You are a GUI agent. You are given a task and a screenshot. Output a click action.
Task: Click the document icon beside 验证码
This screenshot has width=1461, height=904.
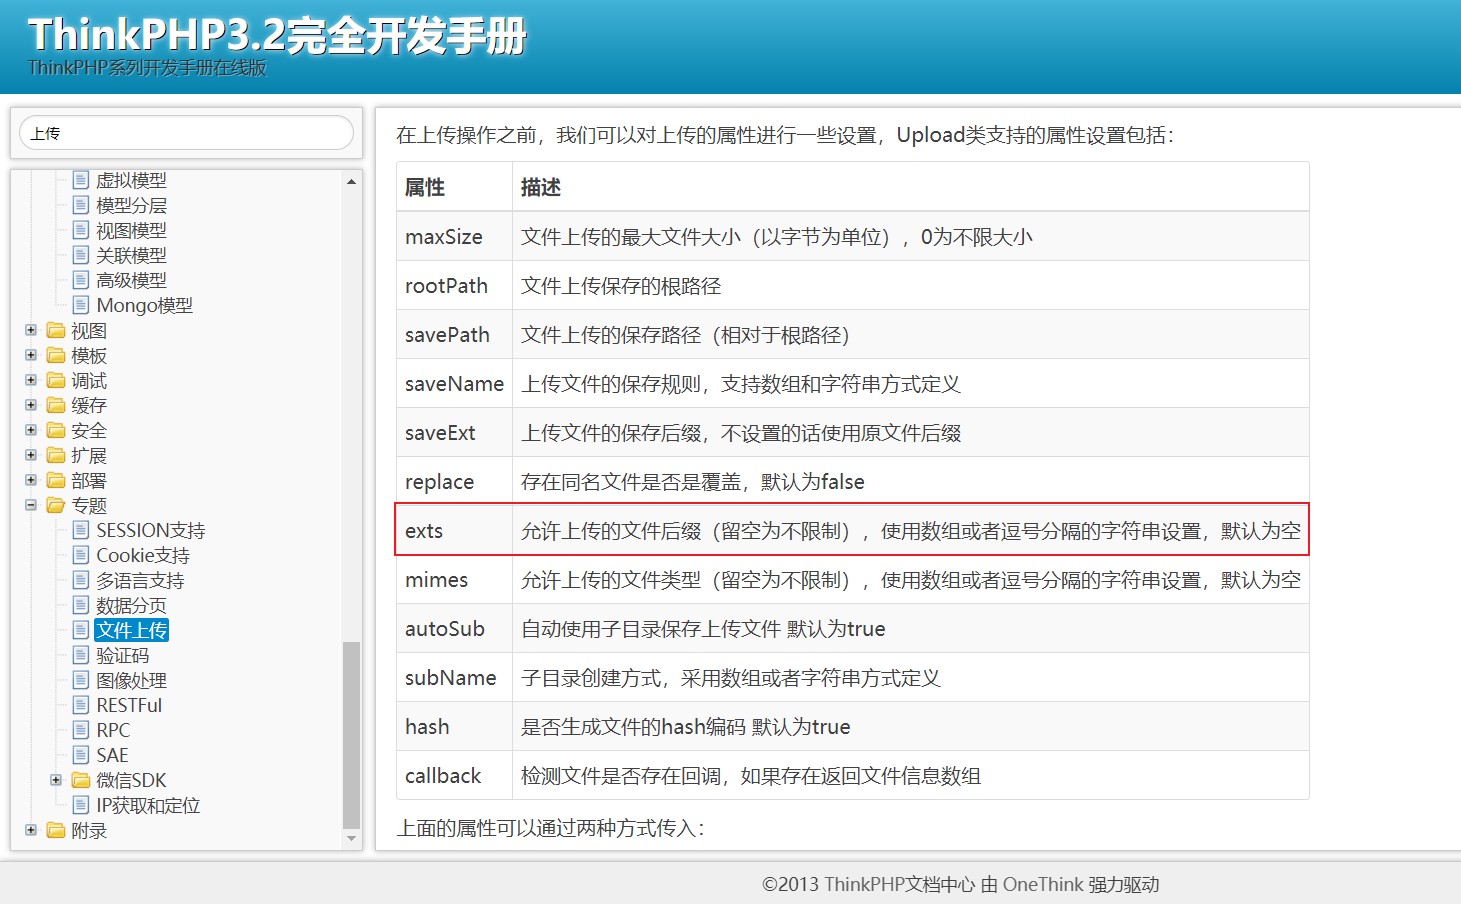pyautogui.click(x=81, y=655)
